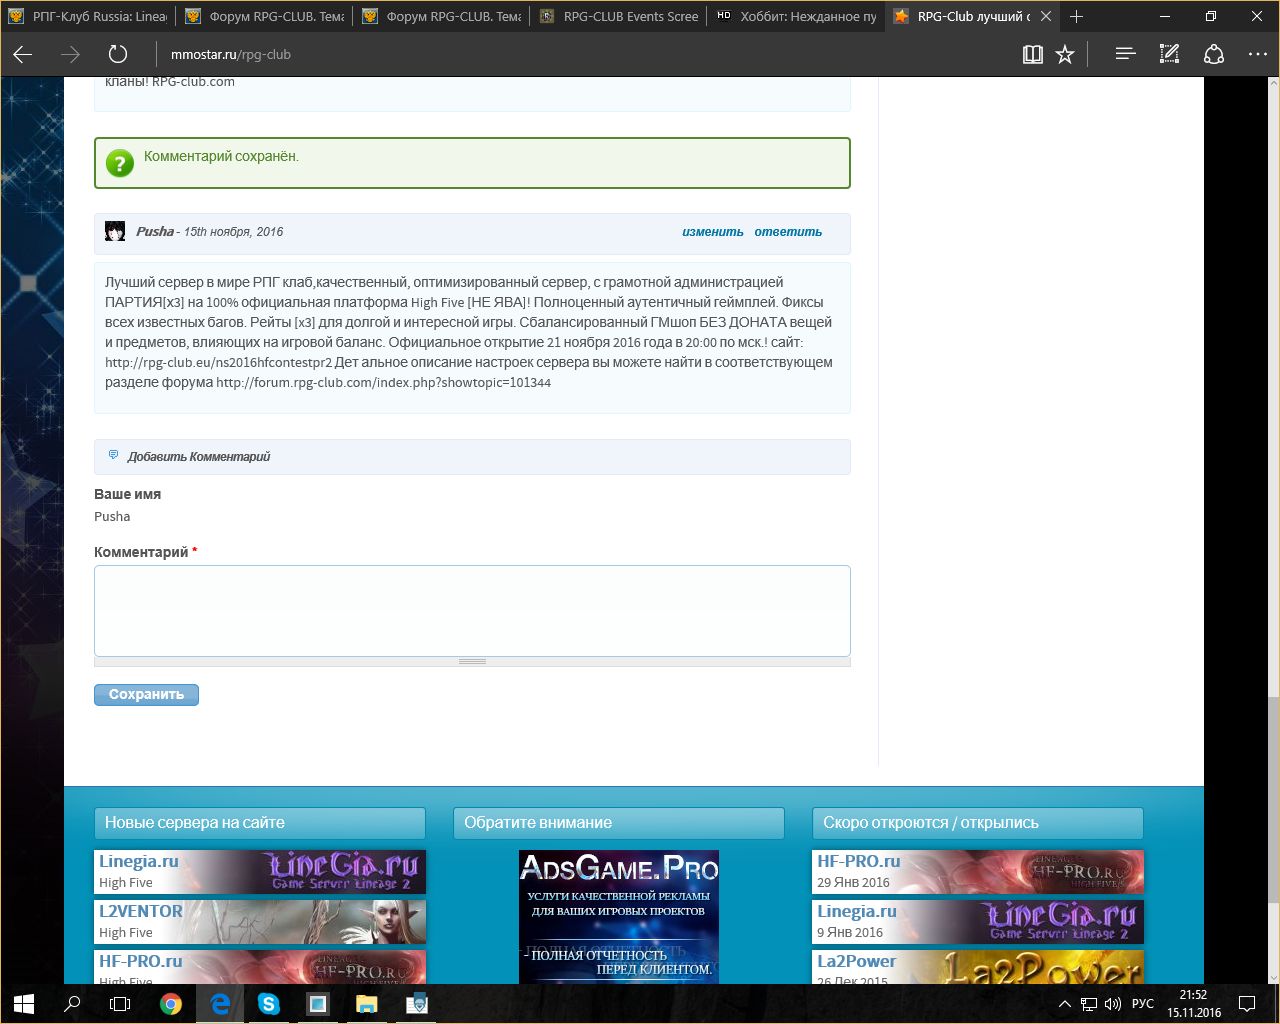Switch to the RPG-CLUB Events Scree tab
The image size is (1280, 1024).
(x=620, y=16)
